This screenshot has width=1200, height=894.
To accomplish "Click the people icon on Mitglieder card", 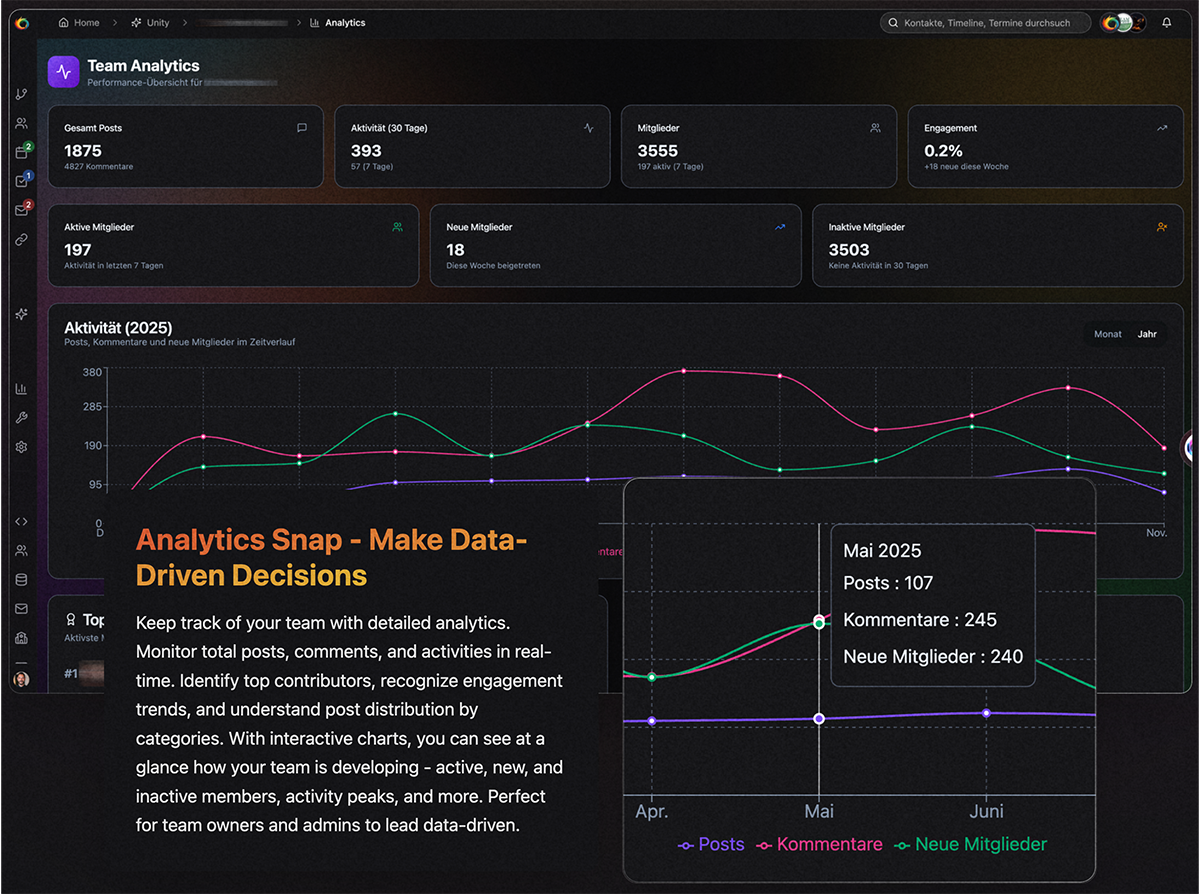I will 875,128.
